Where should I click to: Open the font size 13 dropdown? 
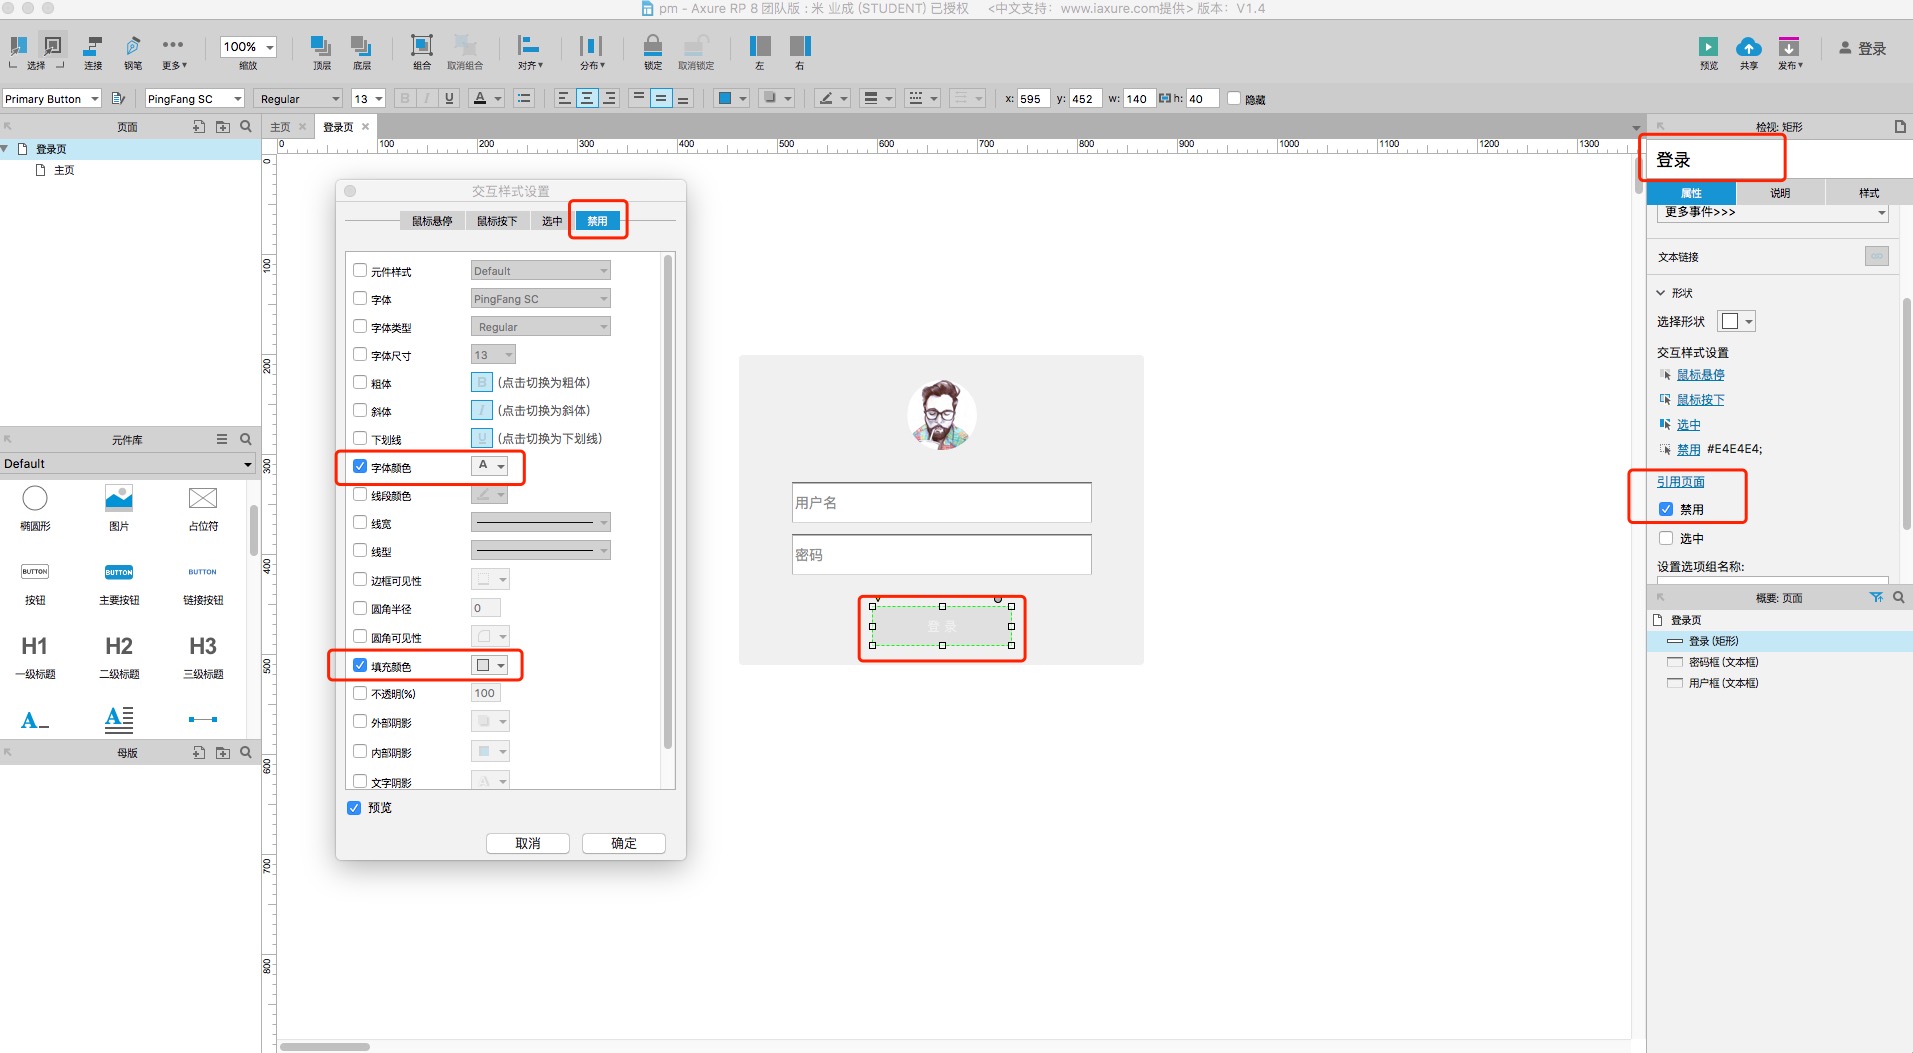pyautogui.click(x=368, y=98)
